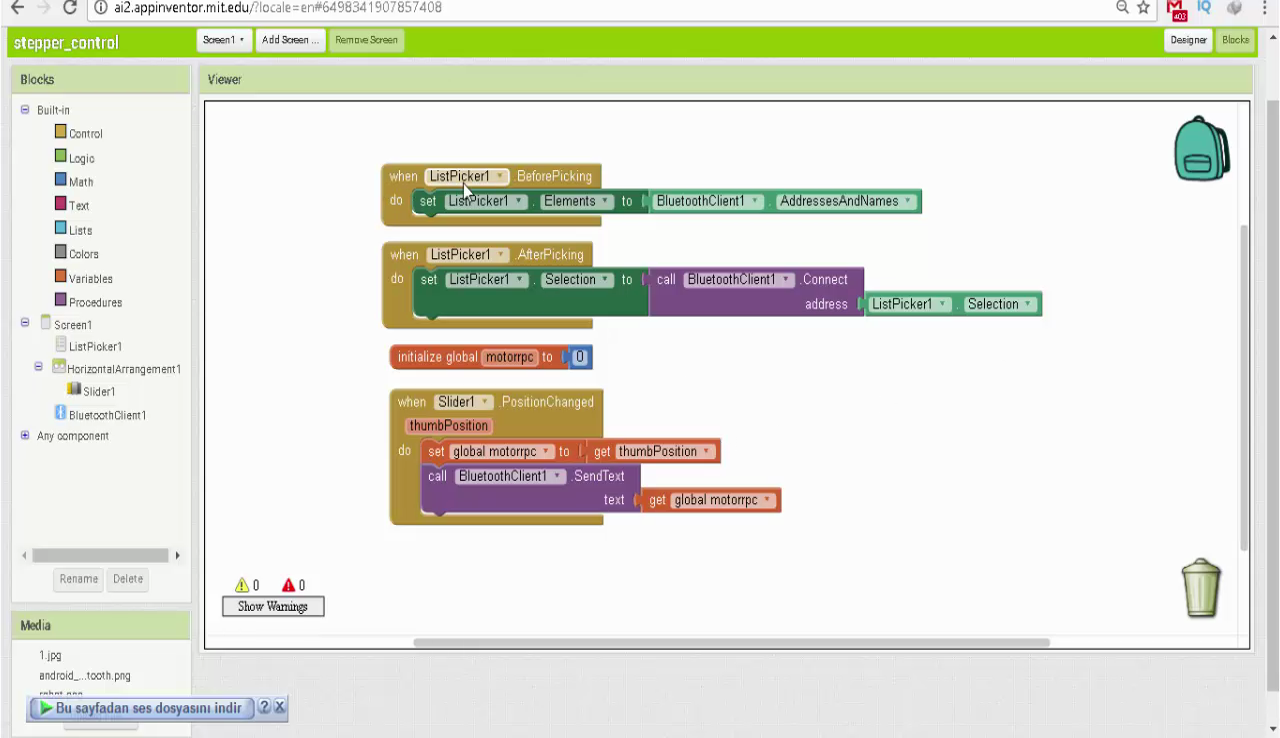Open the browser zoom magnifier icon

[1123, 8]
